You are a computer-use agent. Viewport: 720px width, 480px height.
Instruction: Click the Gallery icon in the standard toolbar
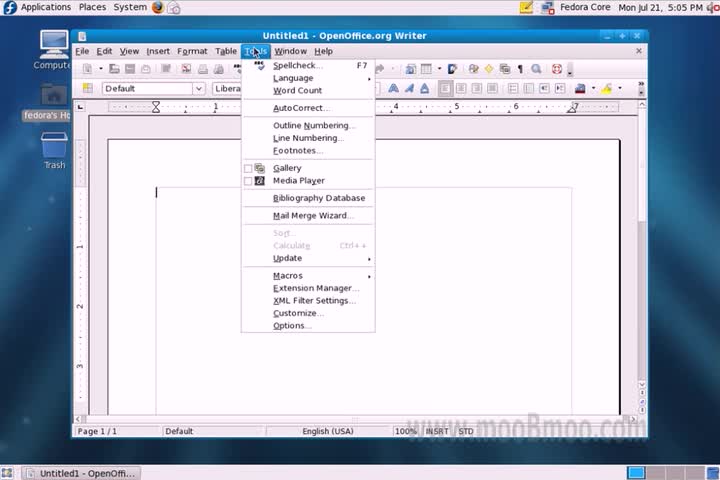[505, 69]
